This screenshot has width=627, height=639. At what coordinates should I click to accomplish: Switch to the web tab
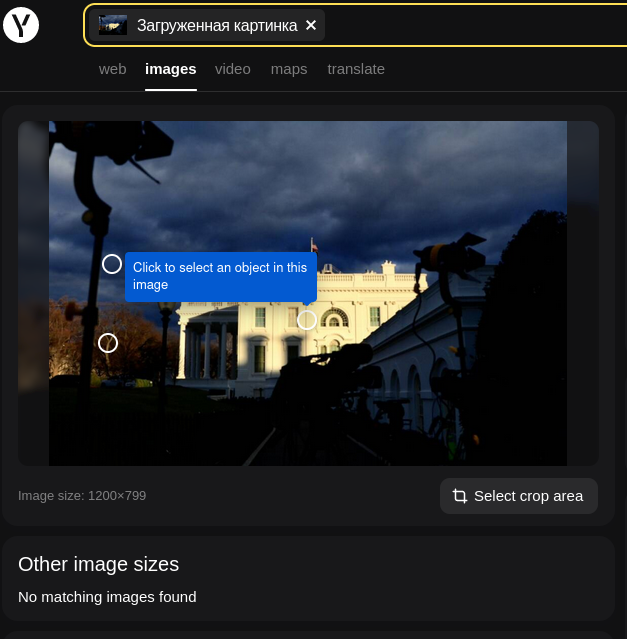click(x=112, y=69)
